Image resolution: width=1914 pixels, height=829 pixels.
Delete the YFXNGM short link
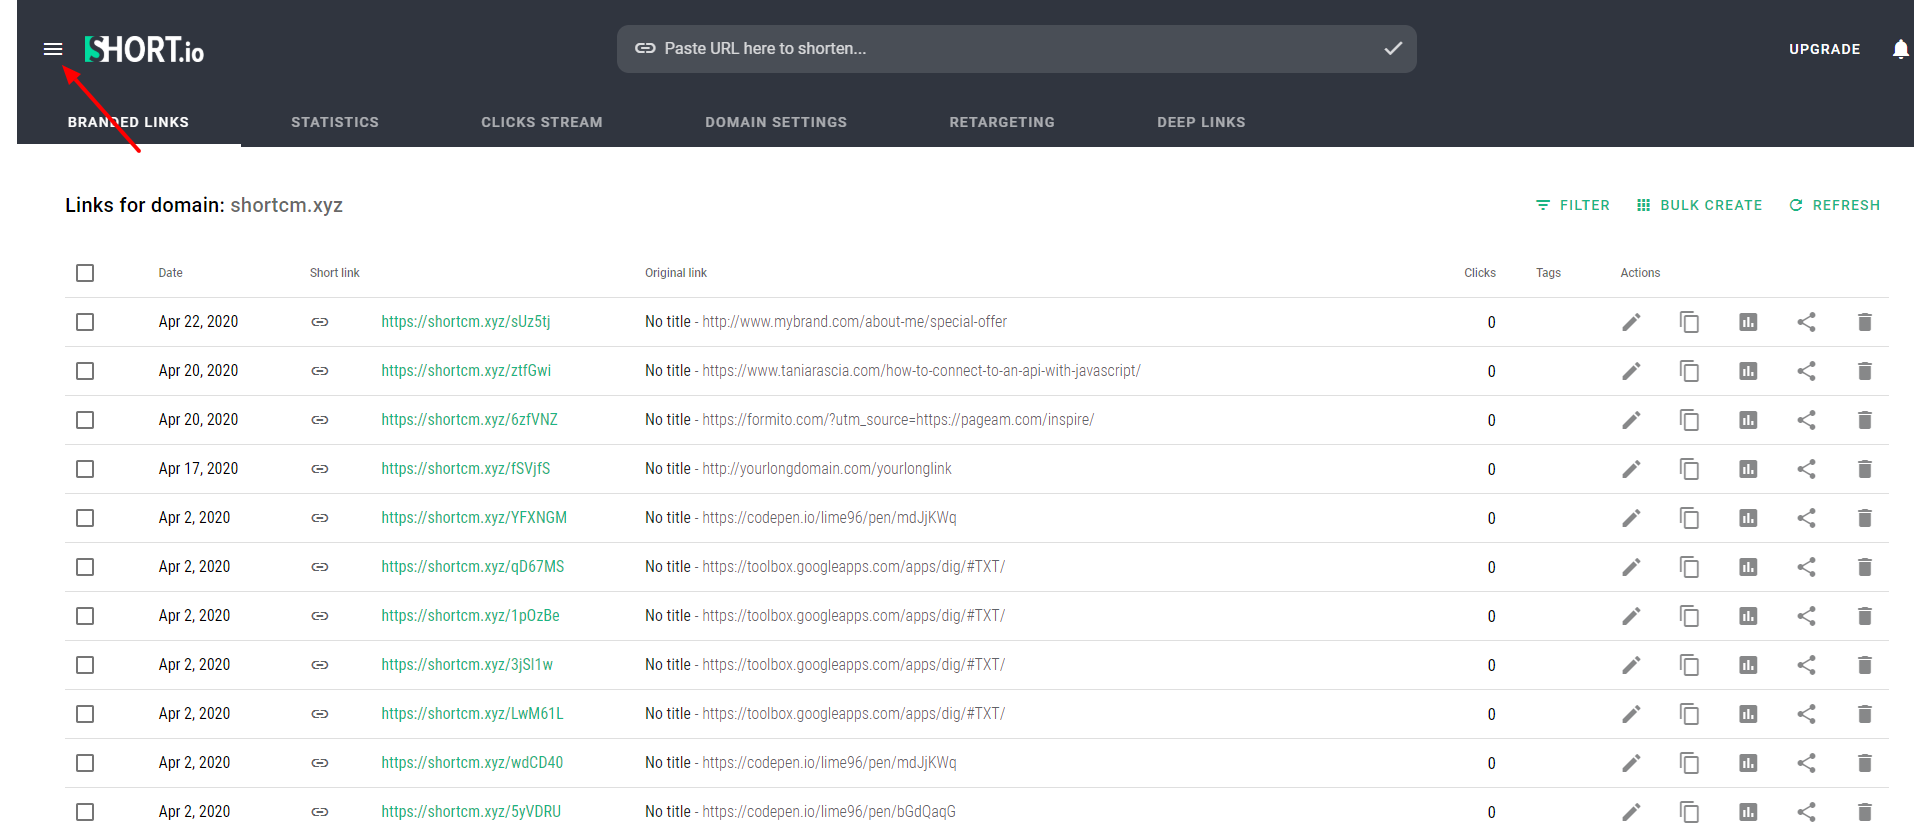(x=1864, y=518)
